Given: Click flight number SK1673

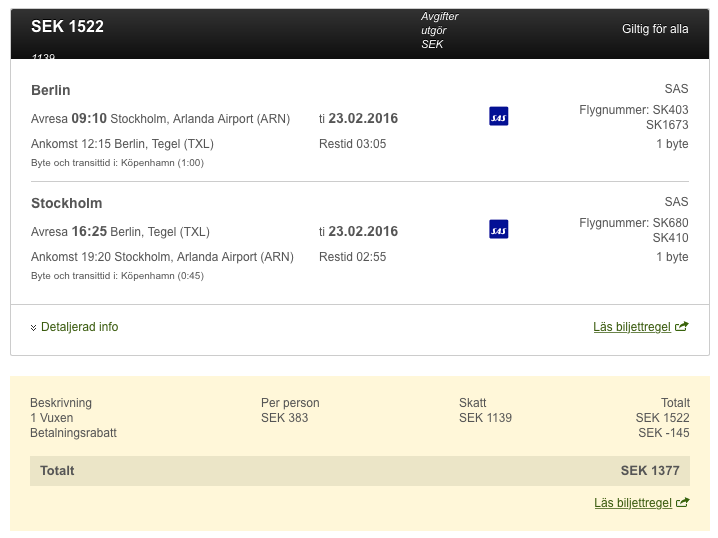Looking at the screenshot, I should [x=667, y=125].
